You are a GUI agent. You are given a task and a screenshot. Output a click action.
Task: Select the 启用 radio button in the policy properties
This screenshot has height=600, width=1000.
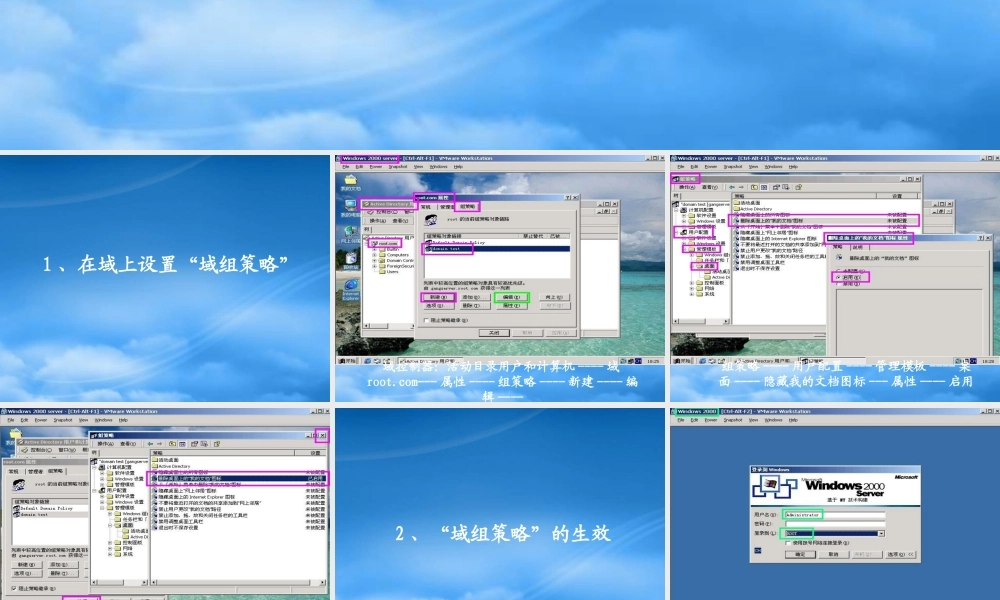(x=837, y=277)
